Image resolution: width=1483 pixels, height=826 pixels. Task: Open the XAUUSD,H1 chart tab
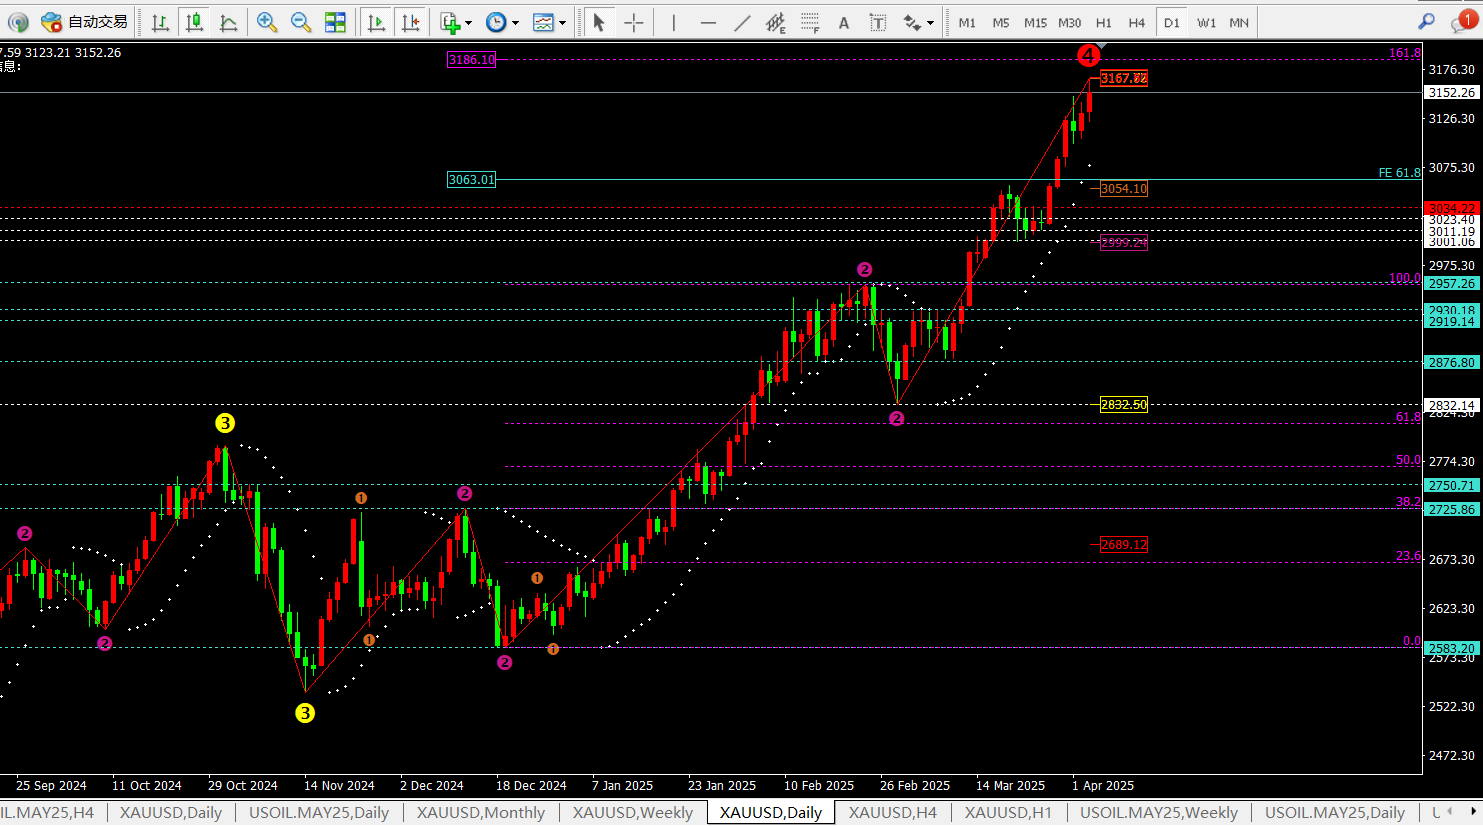pyautogui.click(x=1008, y=812)
